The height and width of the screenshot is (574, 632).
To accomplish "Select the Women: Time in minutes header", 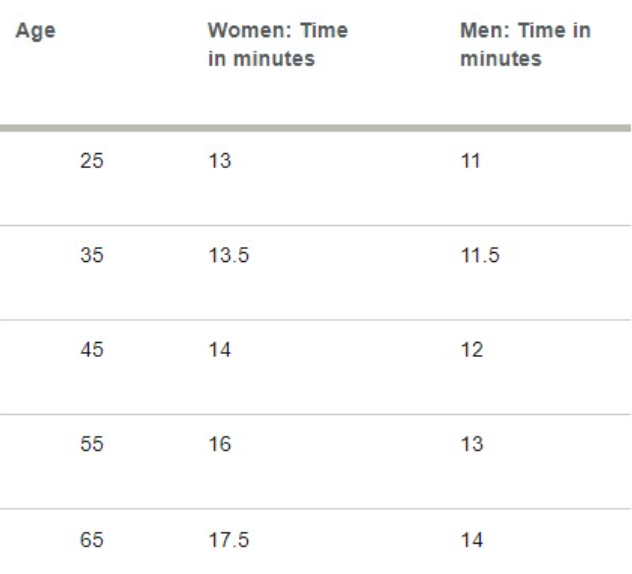I will click(x=278, y=44).
